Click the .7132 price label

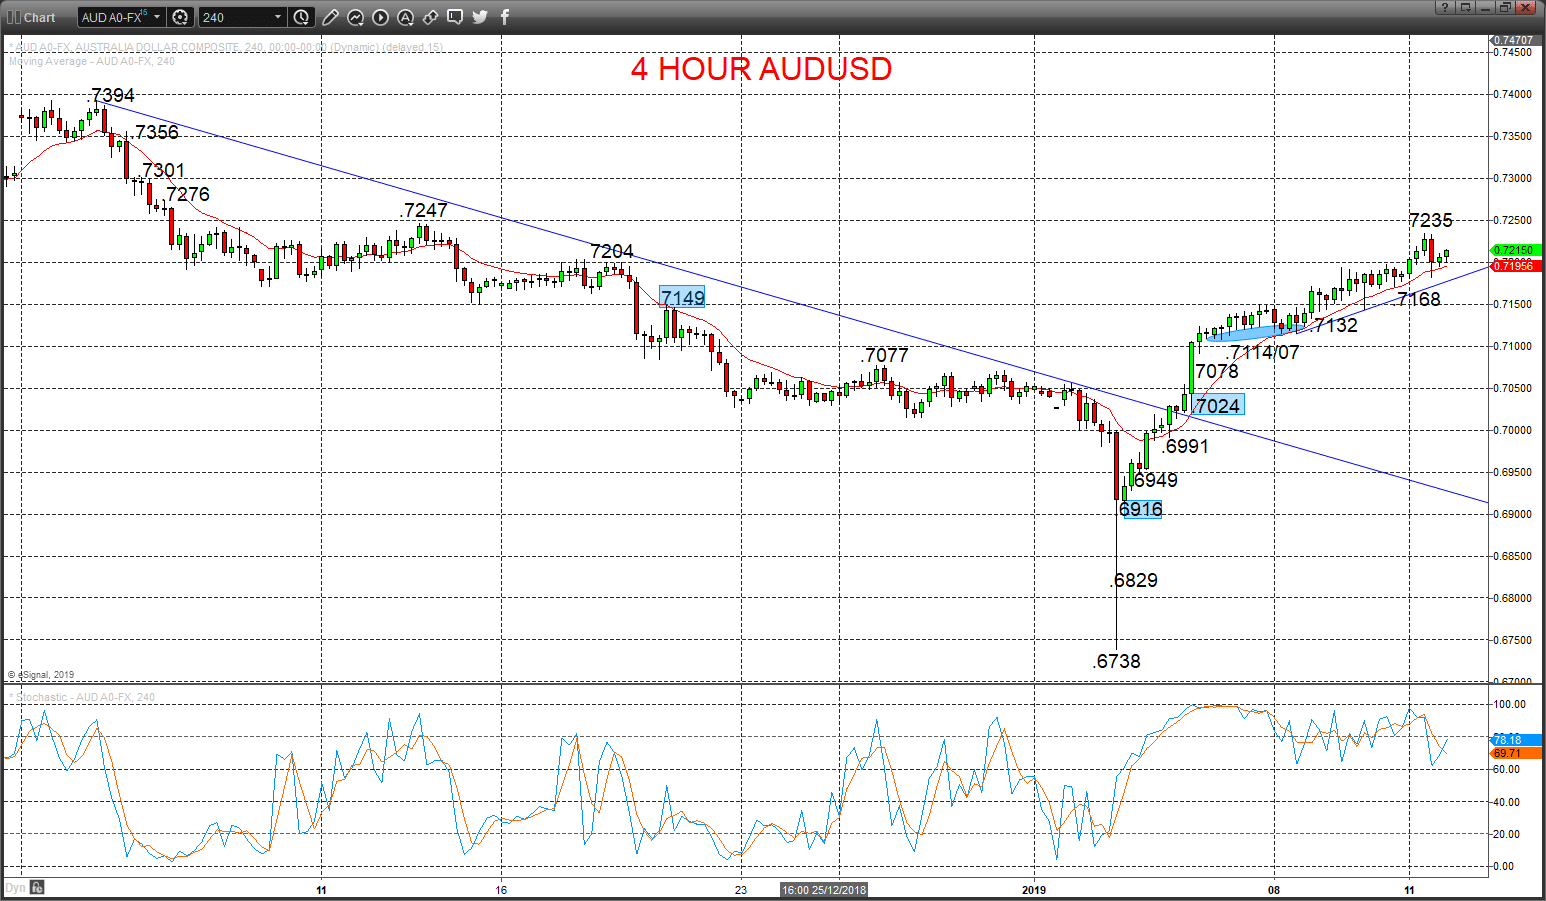(1335, 325)
